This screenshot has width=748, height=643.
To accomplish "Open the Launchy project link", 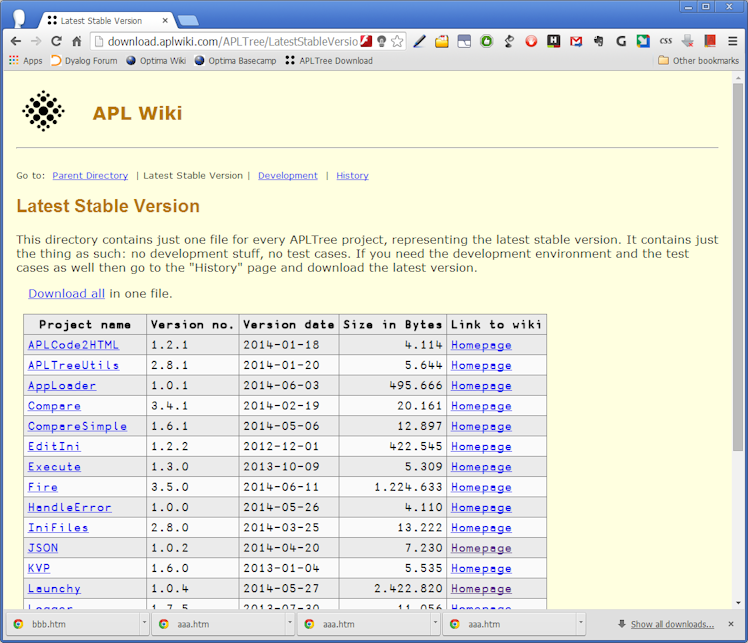I will tap(54, 589).
